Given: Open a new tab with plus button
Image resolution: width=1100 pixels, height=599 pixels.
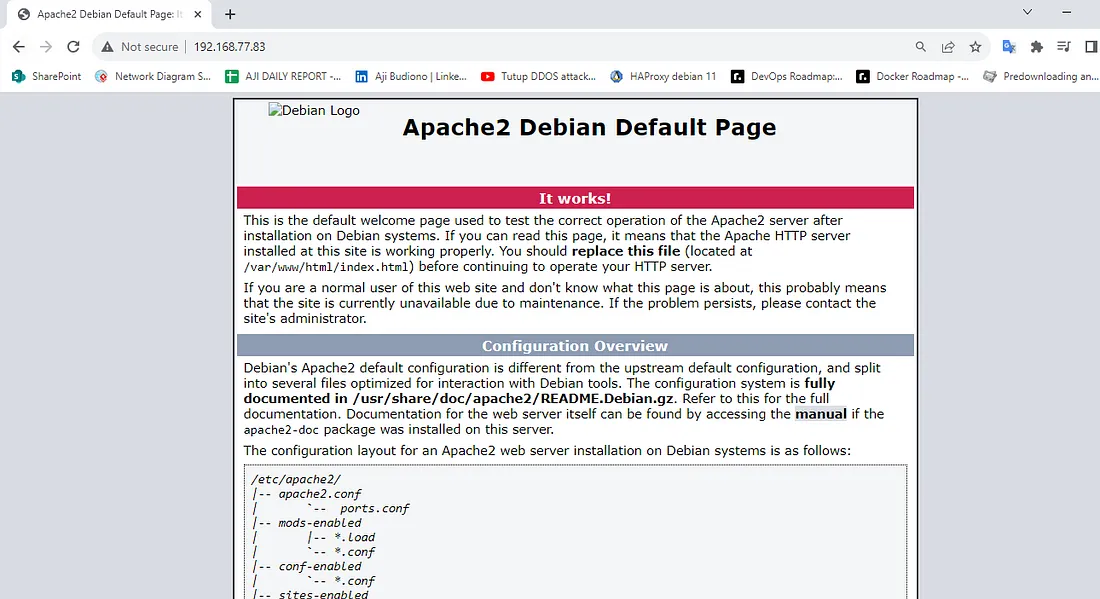Looking at the screenshot, I should pos(230,14).
